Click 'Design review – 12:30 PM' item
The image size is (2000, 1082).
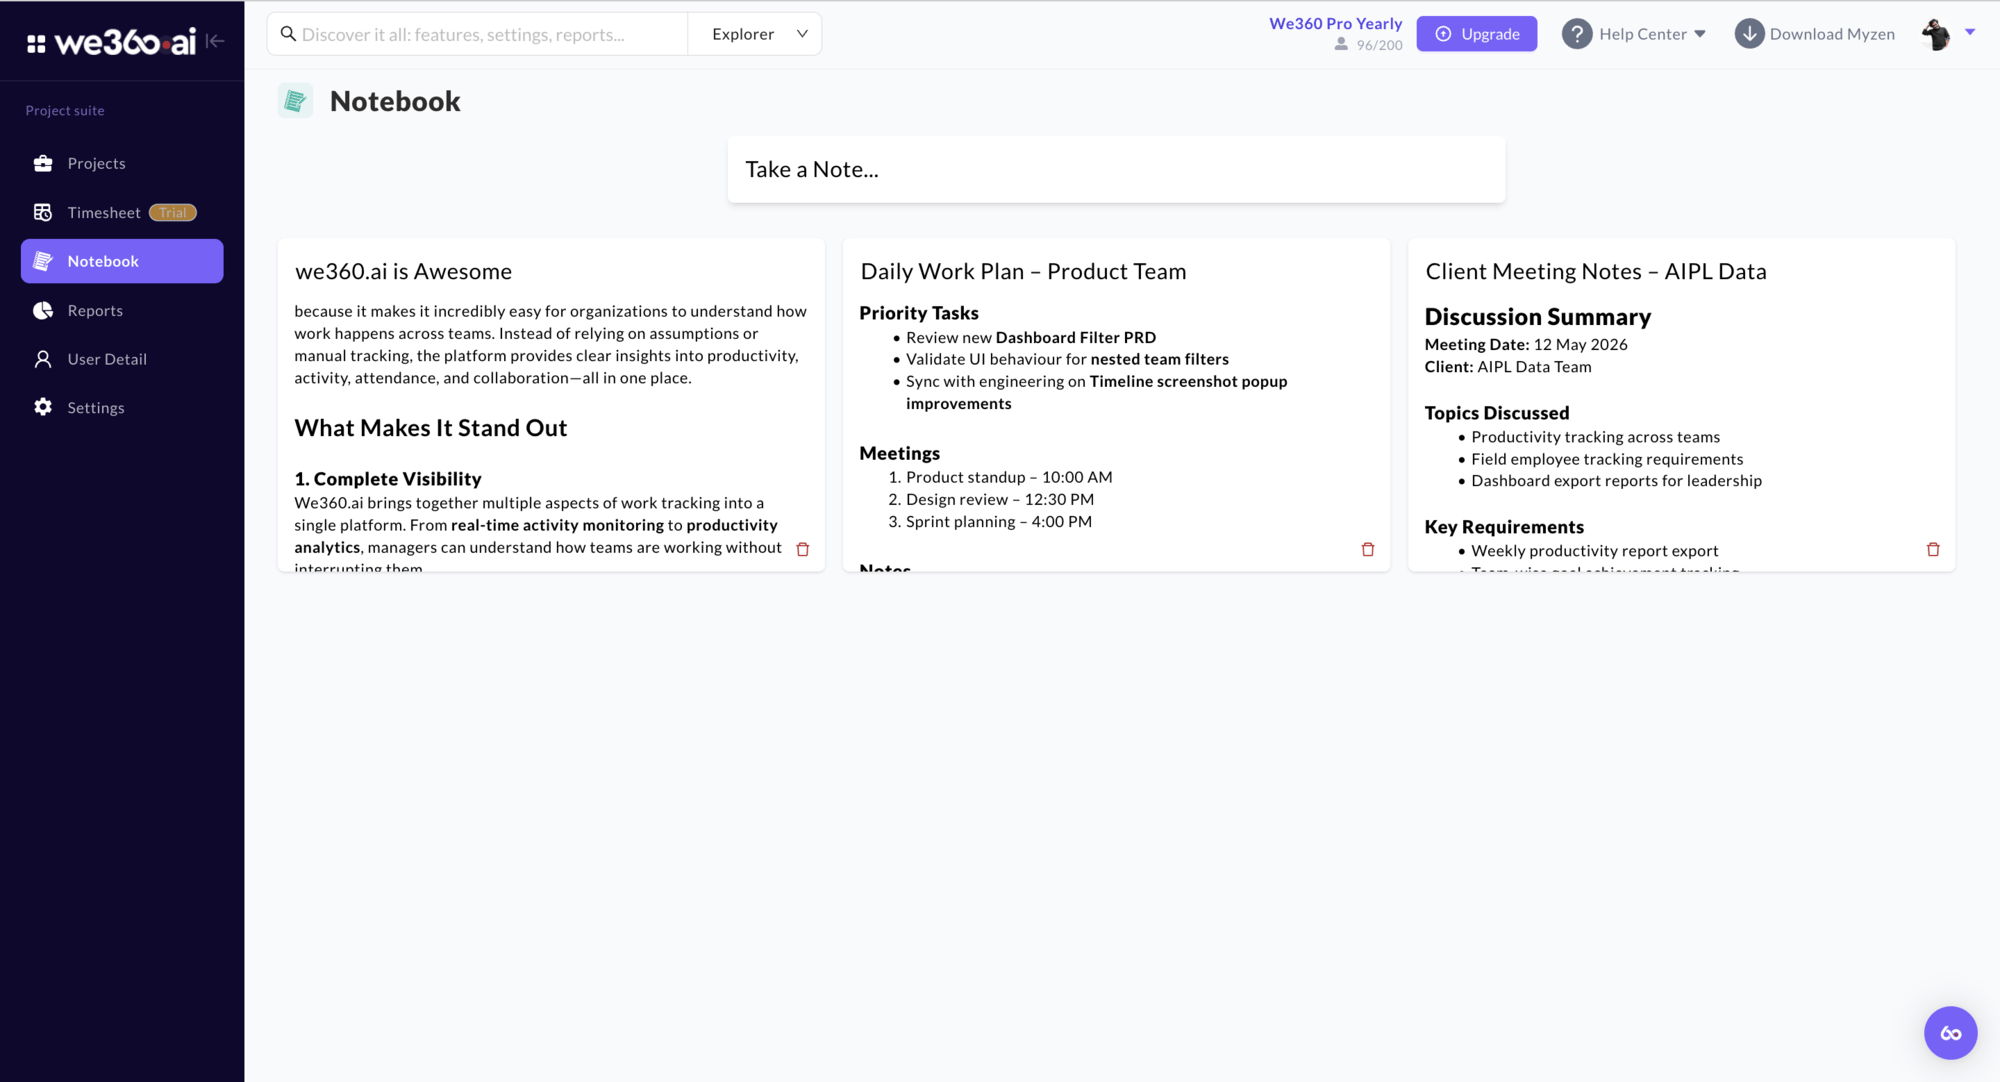pyautogui.click(x=1000, y=499)
